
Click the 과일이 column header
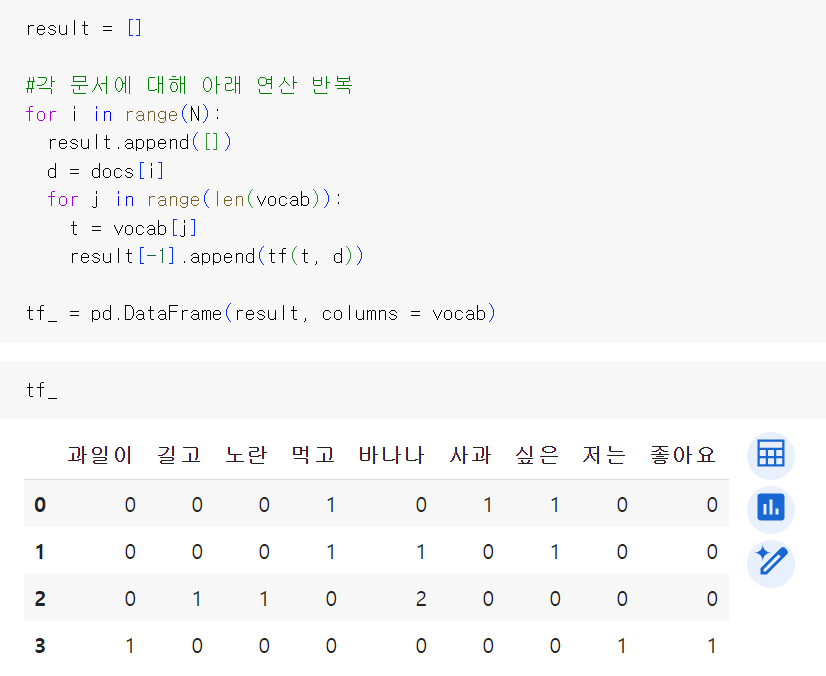(x=100, y=455)
